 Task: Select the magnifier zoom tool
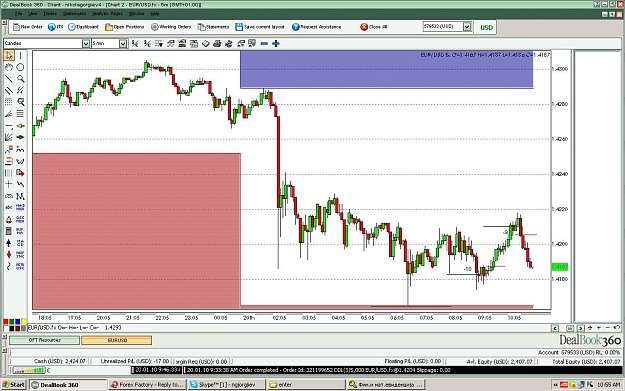(20, 79)
